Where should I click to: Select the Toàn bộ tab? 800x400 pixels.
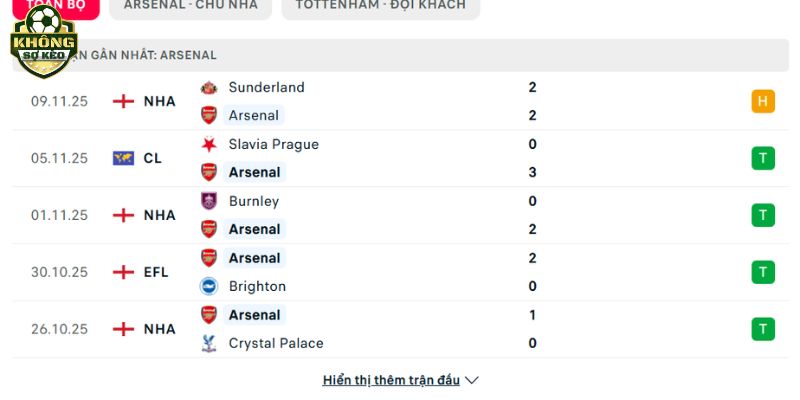(x=56, y=5)
